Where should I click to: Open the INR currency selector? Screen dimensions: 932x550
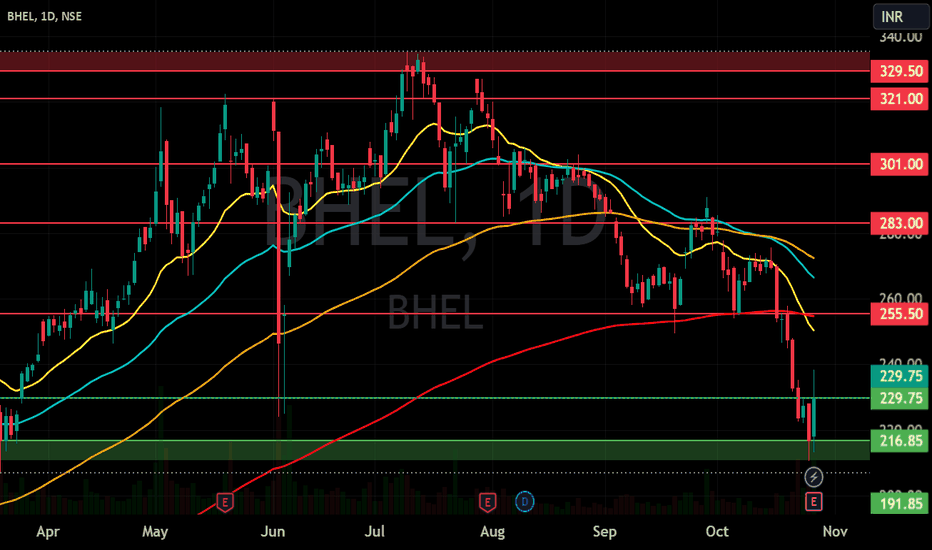900,17
